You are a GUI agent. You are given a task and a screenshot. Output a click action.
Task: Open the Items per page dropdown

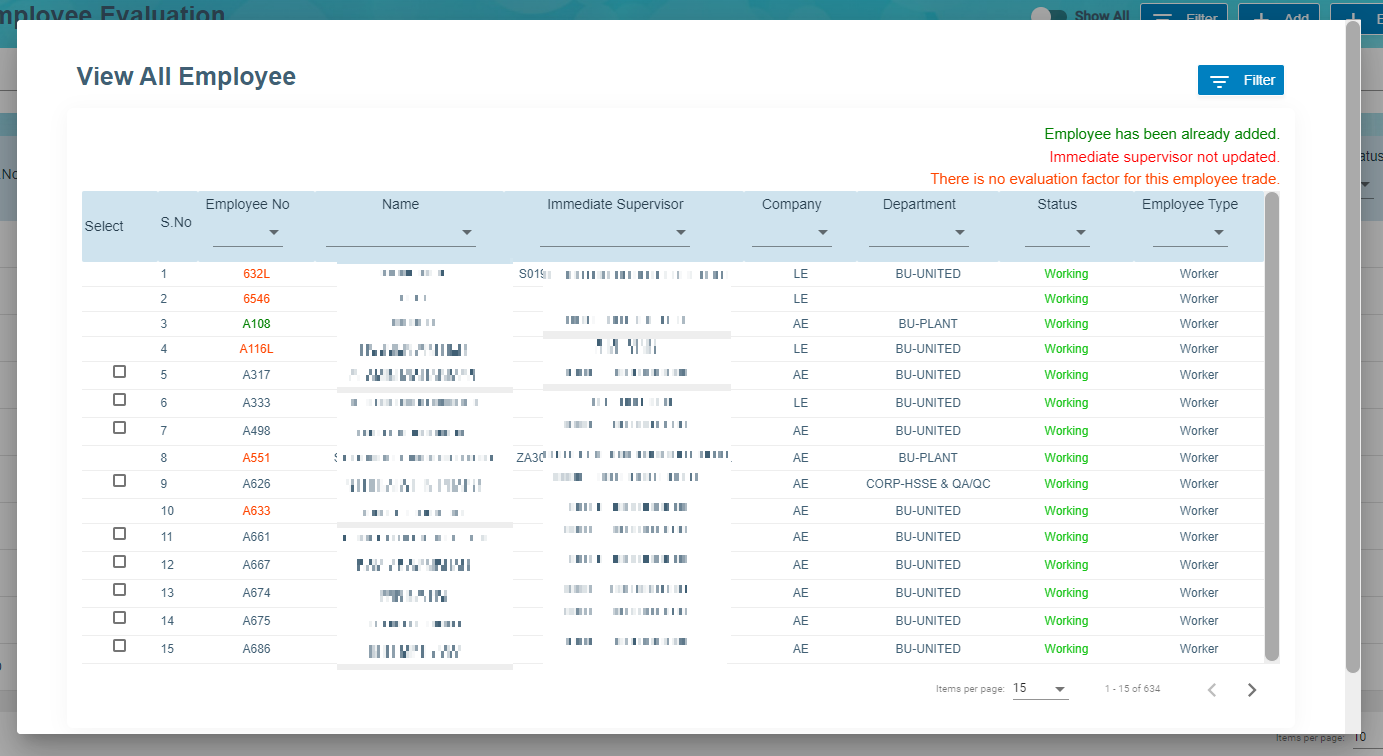[1040, 689]
